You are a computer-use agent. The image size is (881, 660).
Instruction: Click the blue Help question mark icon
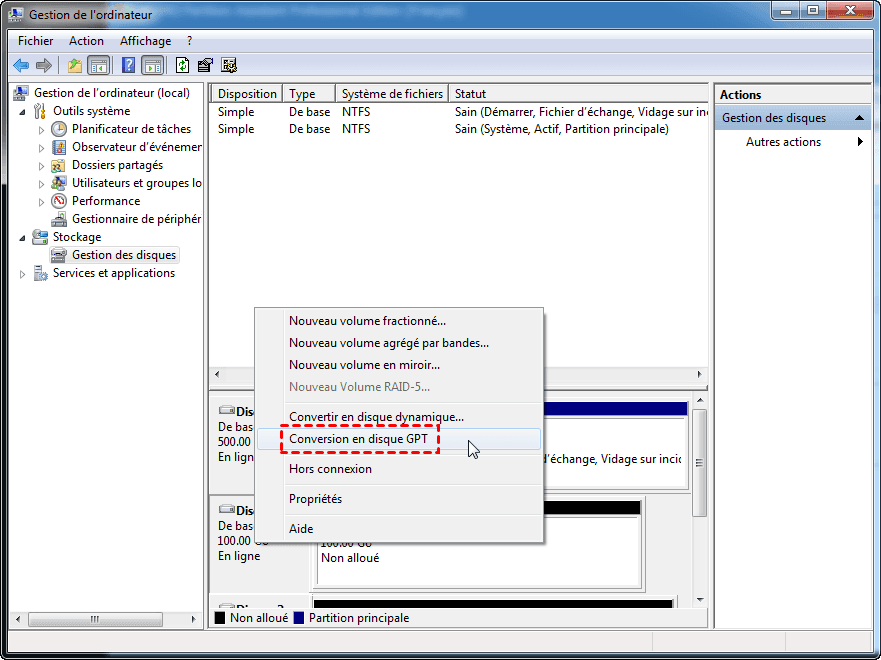[128, 66]
